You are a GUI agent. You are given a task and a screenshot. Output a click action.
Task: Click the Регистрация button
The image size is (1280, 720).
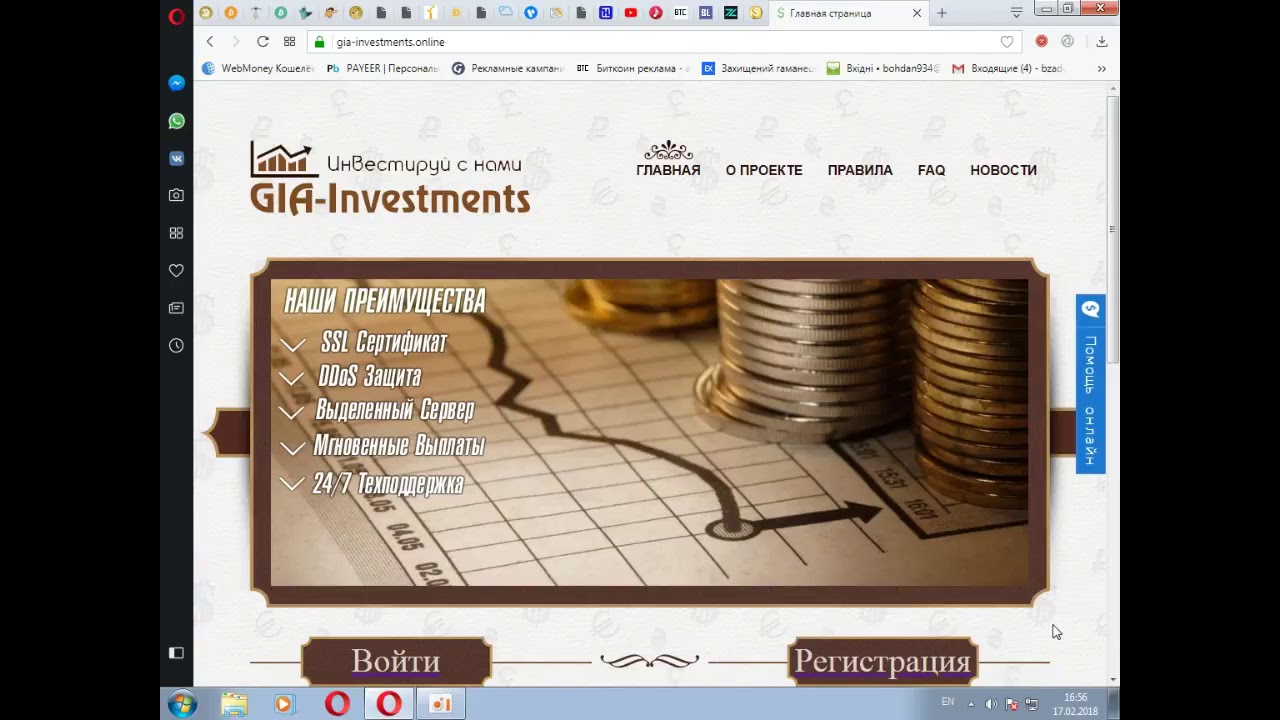pos(882,661)
